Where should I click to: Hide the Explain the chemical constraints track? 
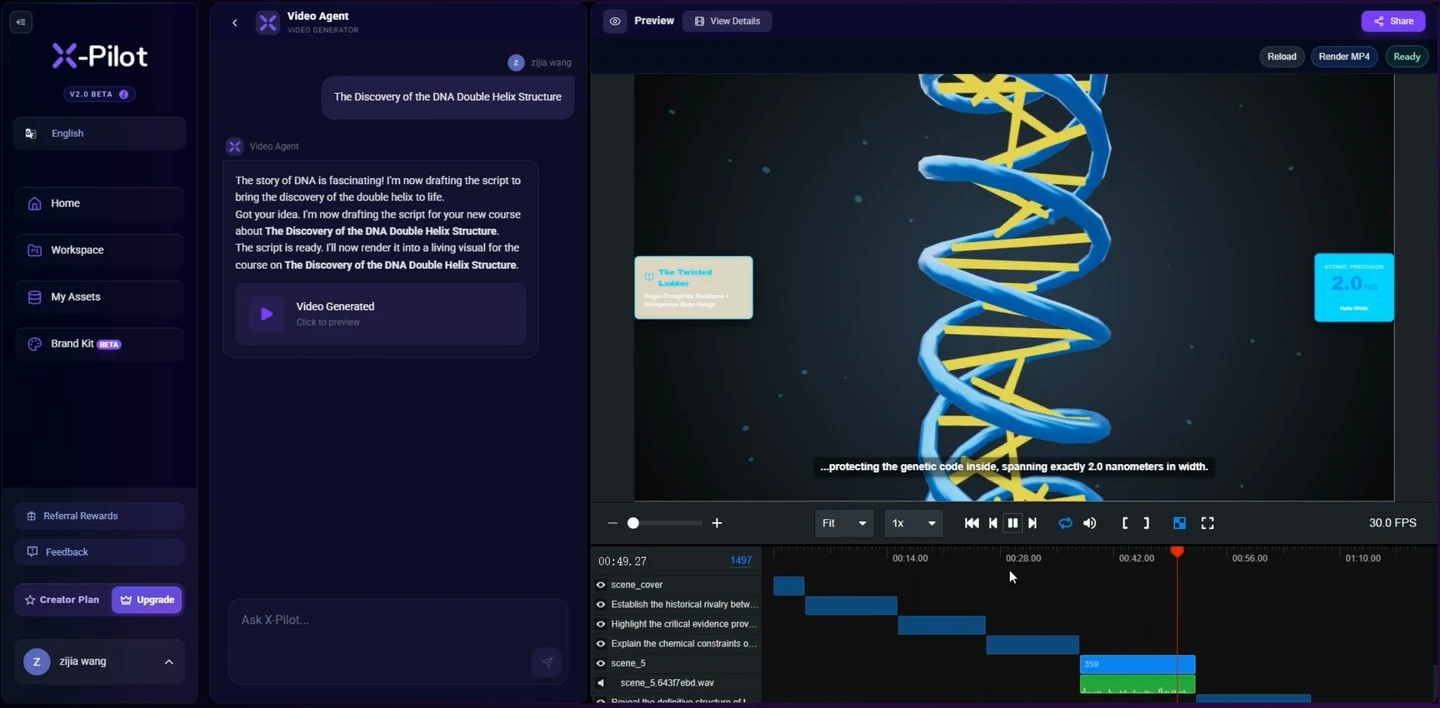click(x=601, y=644)
